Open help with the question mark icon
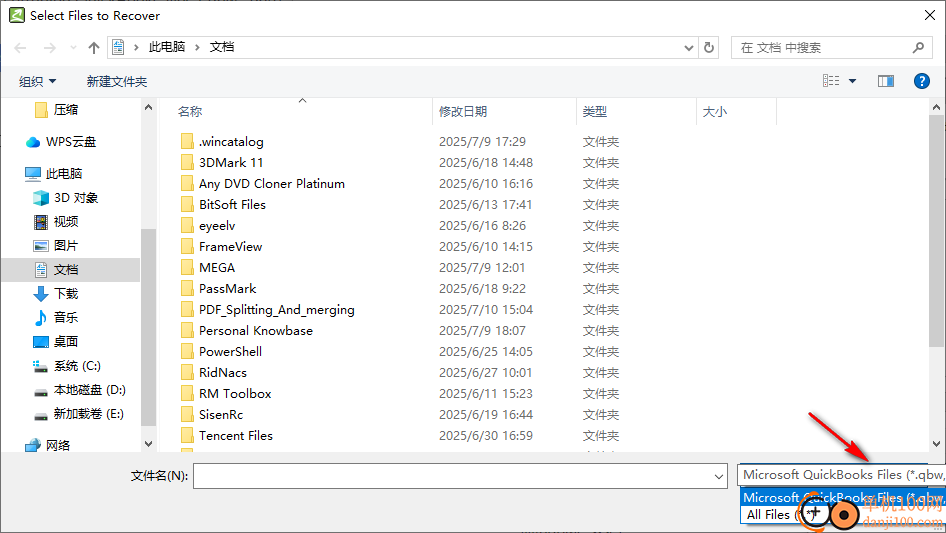 pos(921,81)
